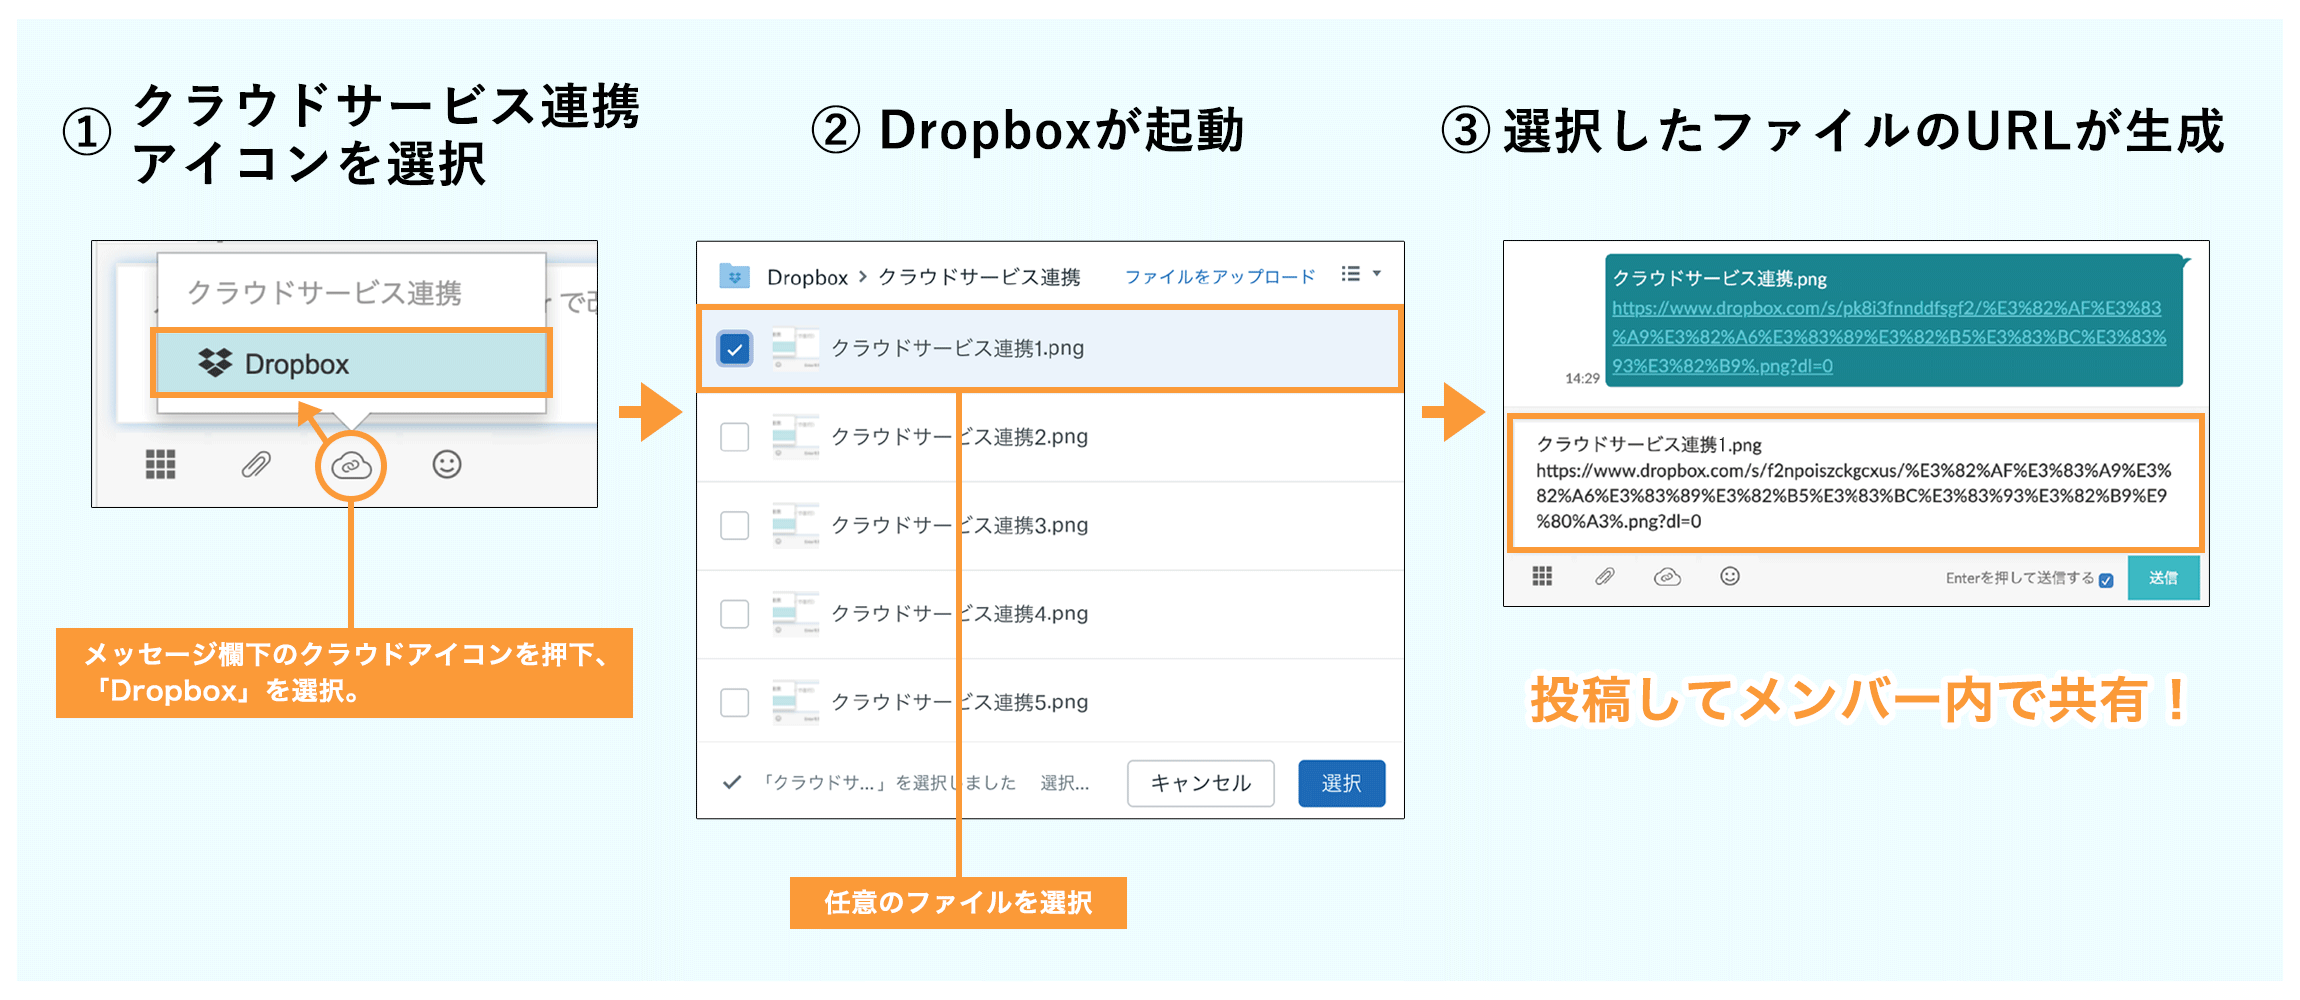
Task: Click the paperclip attachment icon in step 1
Action: point(256,464)
